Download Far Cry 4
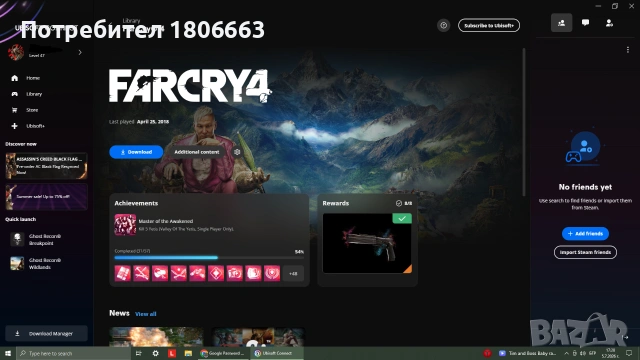Screen dimensions: 640x360 [136, 152]
